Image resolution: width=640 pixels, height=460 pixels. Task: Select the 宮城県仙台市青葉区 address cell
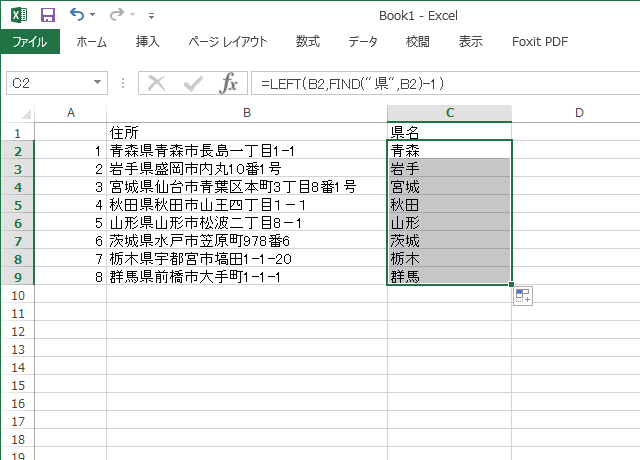[247, 187]
